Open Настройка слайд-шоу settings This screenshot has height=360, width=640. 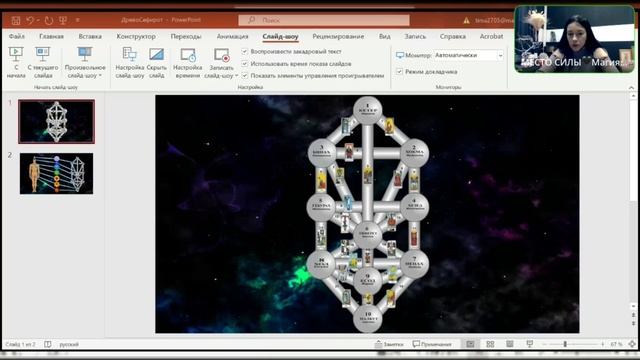pos(130,62)
